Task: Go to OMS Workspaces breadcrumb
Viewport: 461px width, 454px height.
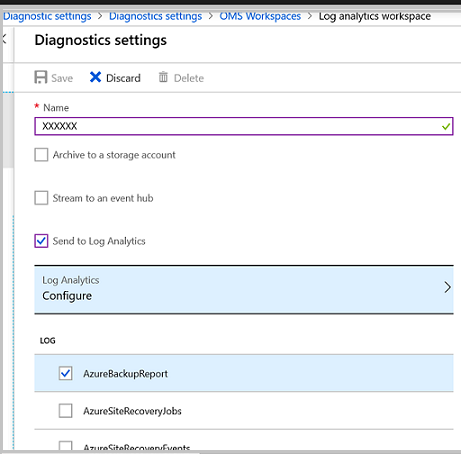Action: click(x=260, y=16)
